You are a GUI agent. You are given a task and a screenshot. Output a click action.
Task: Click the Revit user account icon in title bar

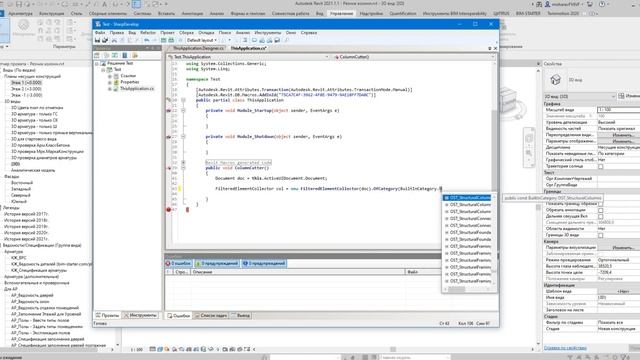[547, 4]
